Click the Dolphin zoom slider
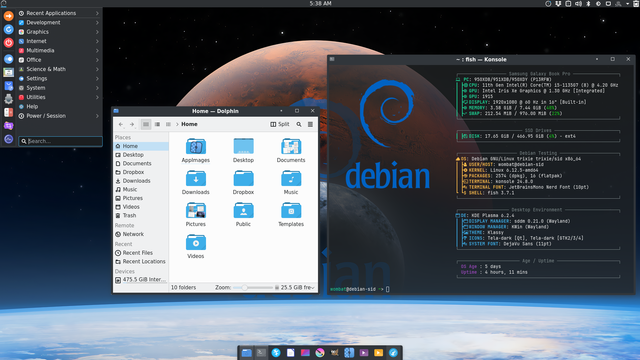Image resolution: width=640 pixels, height=360 pixels. coord(253,287)
